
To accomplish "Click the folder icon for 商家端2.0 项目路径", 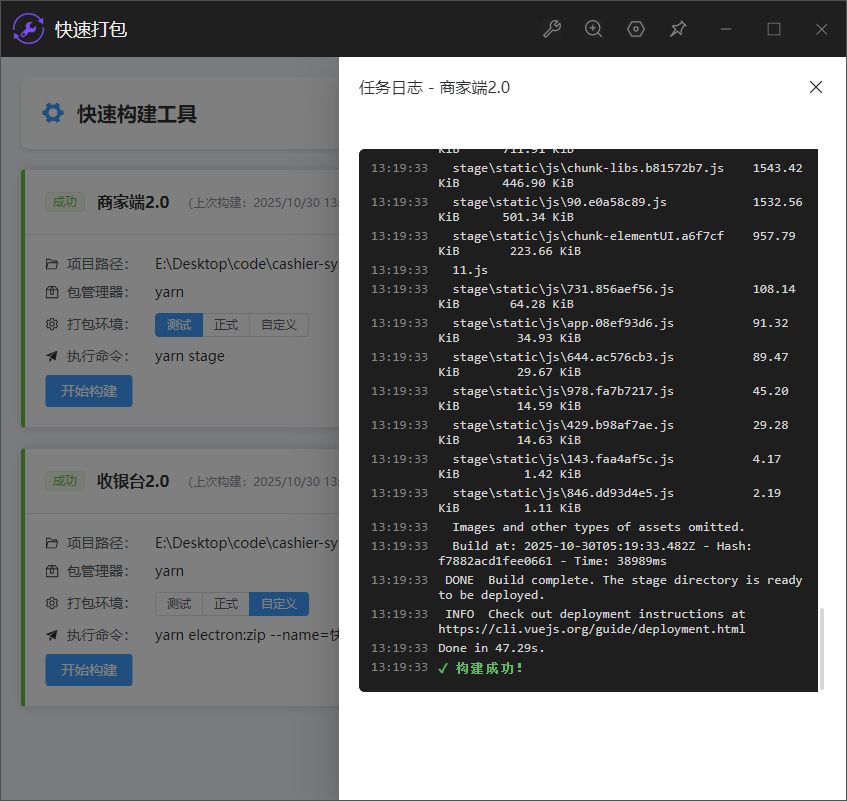I will tap(52, 264).
